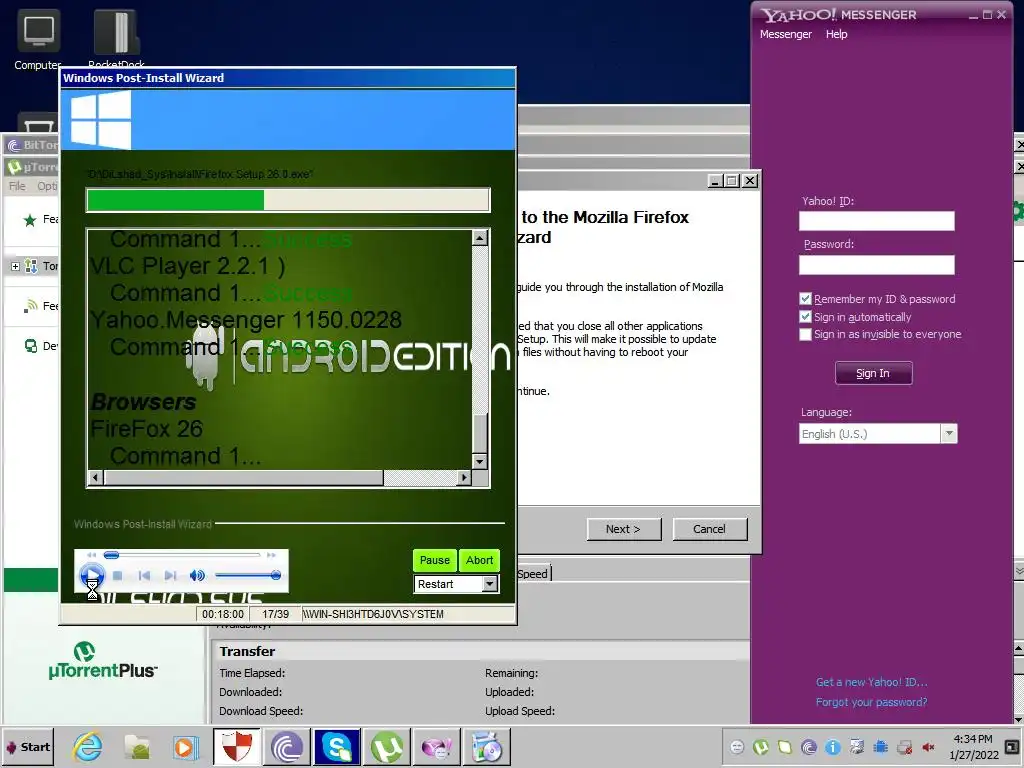Click the muted volume tray icon

coord(928,747)
